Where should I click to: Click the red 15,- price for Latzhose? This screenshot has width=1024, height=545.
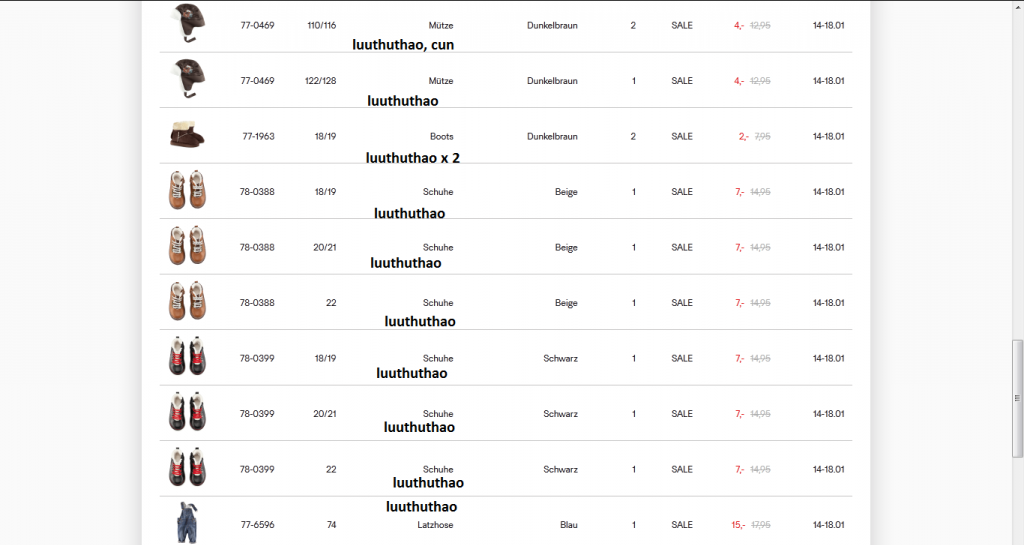point(738,524)
